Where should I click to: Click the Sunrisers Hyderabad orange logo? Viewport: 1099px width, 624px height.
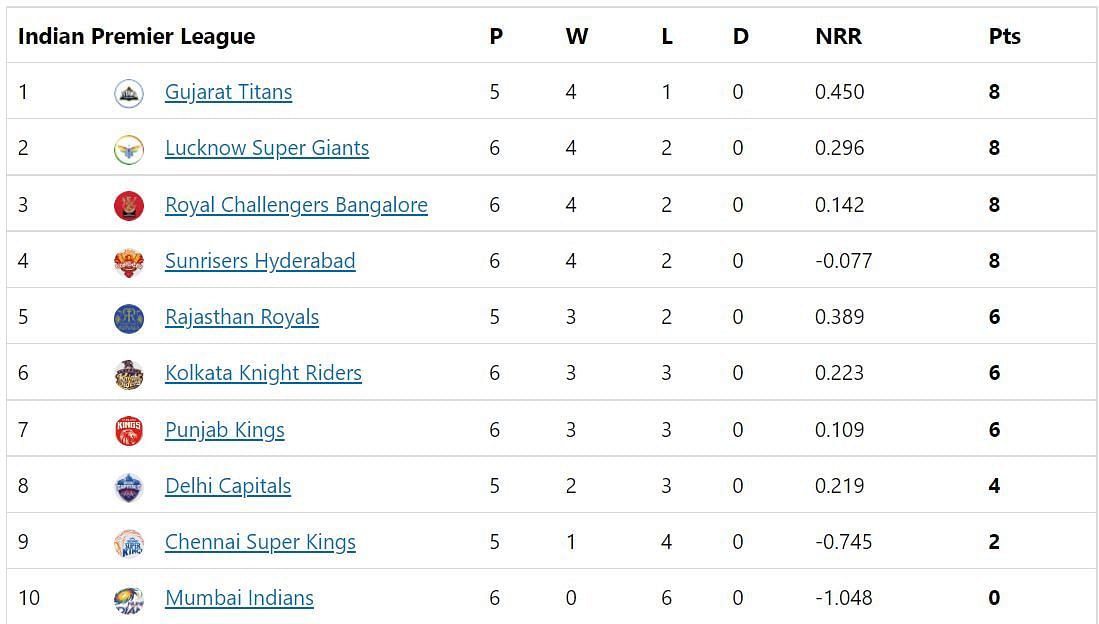pyautogui.click(x=129, y=262)
